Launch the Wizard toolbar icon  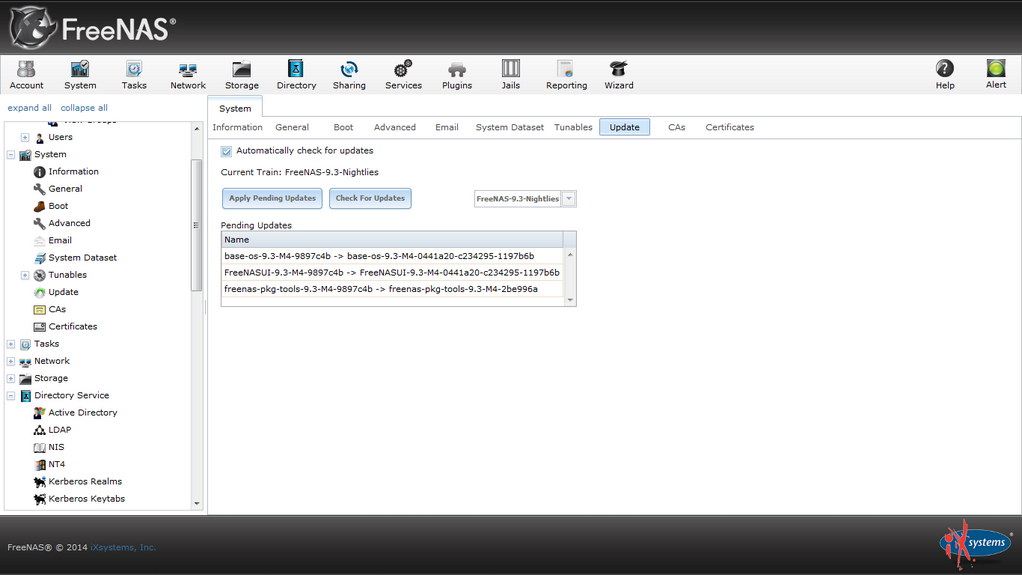tap(619, 74)
